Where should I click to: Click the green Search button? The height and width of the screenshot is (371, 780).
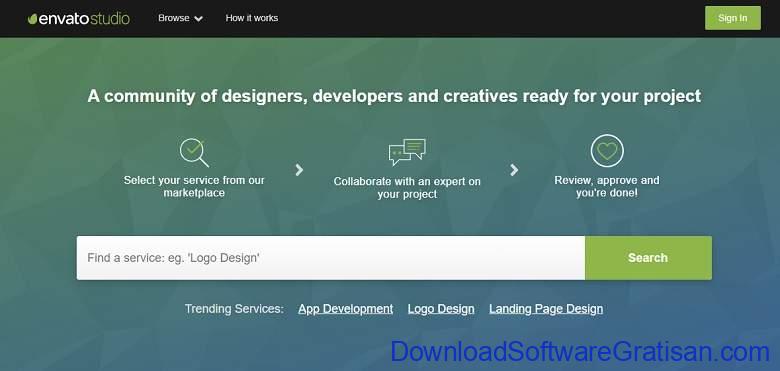pyautogui.click(x=648, y=258)
